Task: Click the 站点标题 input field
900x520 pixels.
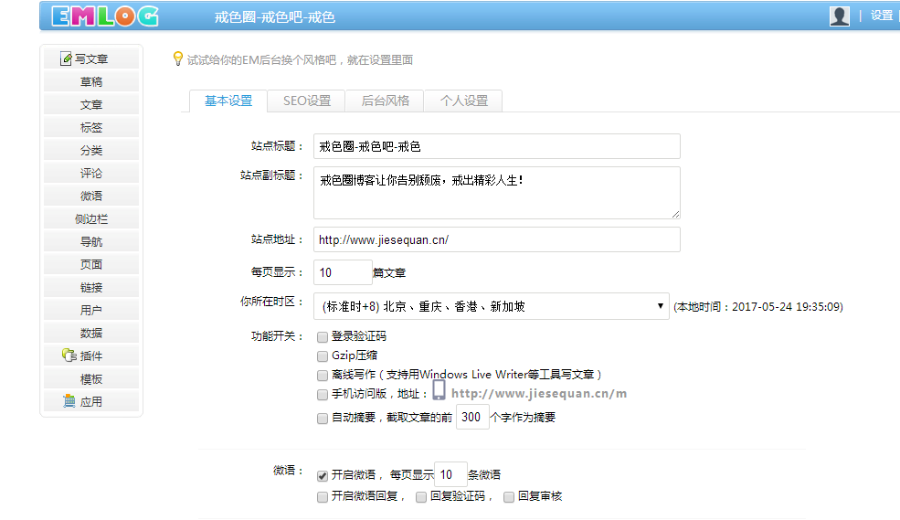Action: [x=497, y=146]
